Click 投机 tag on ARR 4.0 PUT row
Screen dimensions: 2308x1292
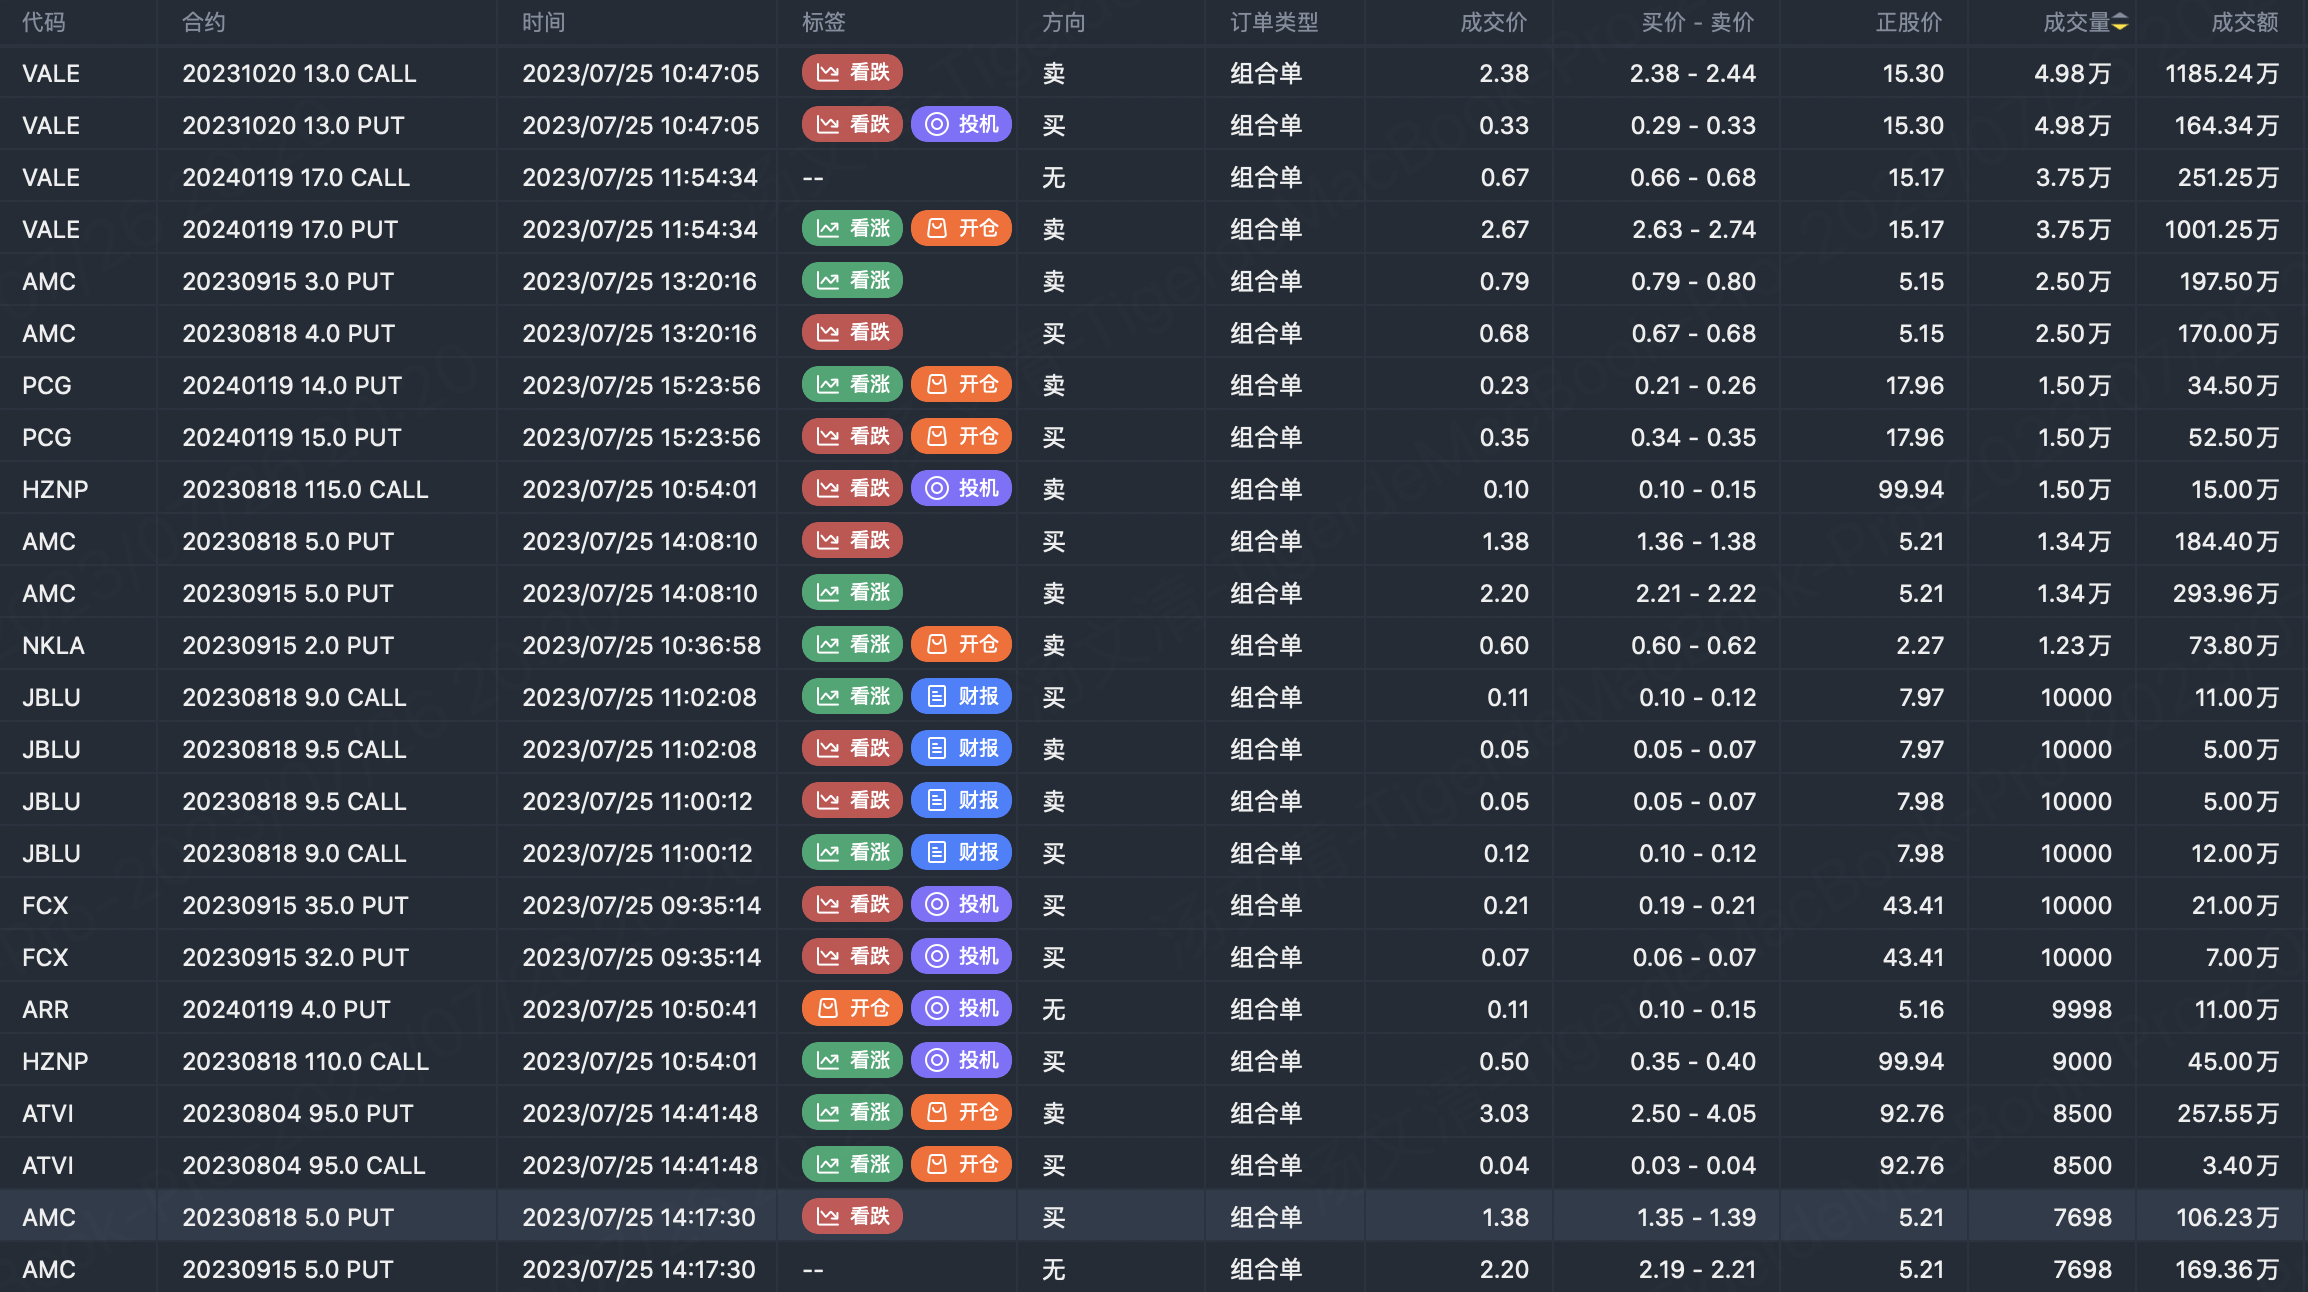pyautogui.click(x=961, y=1008)
